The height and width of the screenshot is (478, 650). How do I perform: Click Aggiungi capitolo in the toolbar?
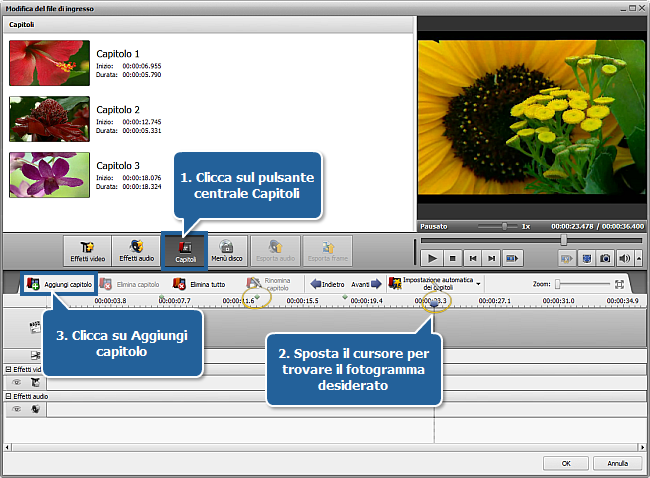point(60,284)
